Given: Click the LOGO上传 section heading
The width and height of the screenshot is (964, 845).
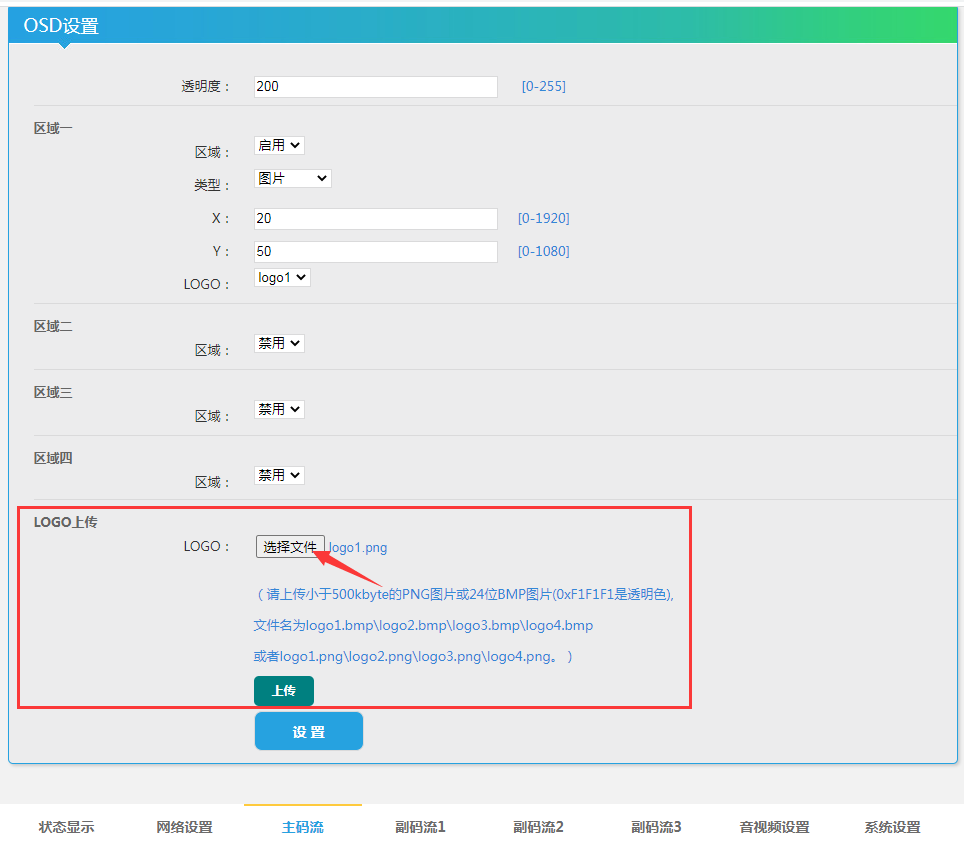Looking at the screenshot, I should point(66,522).
